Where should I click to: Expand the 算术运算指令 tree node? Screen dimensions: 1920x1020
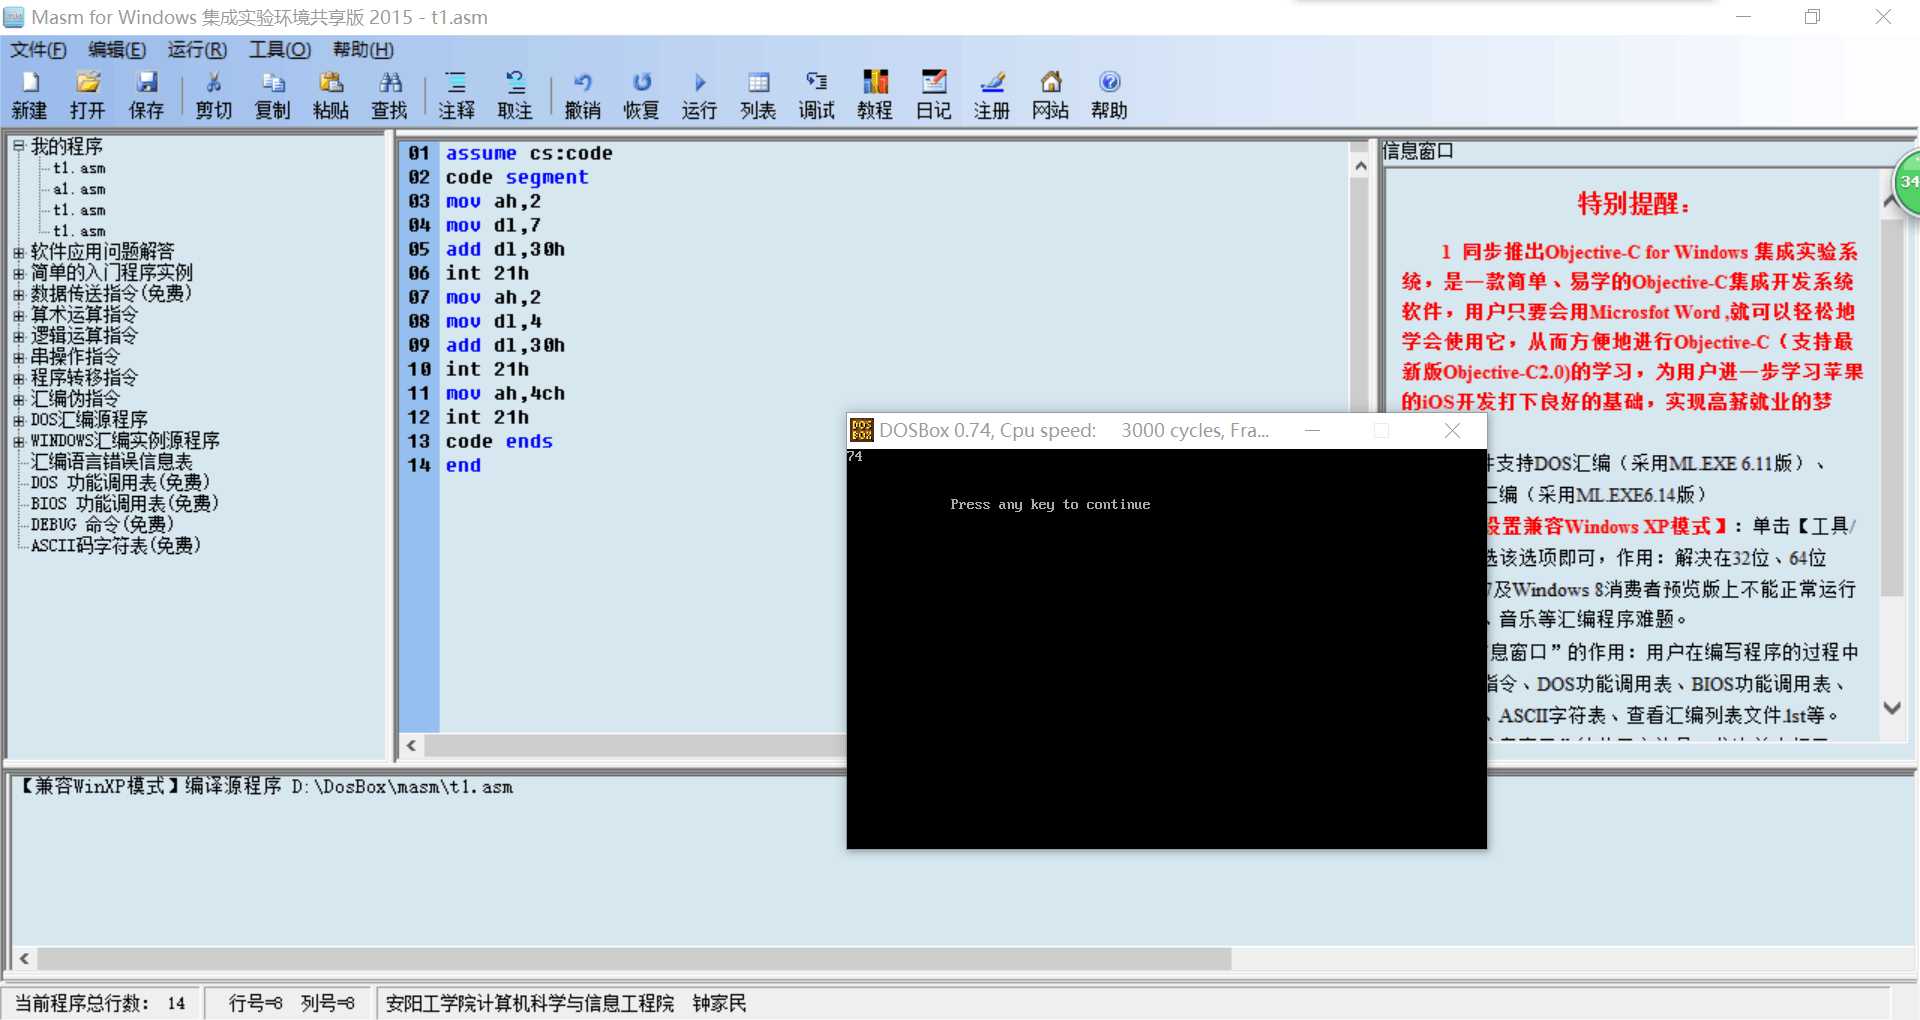(x=18, y=315)
